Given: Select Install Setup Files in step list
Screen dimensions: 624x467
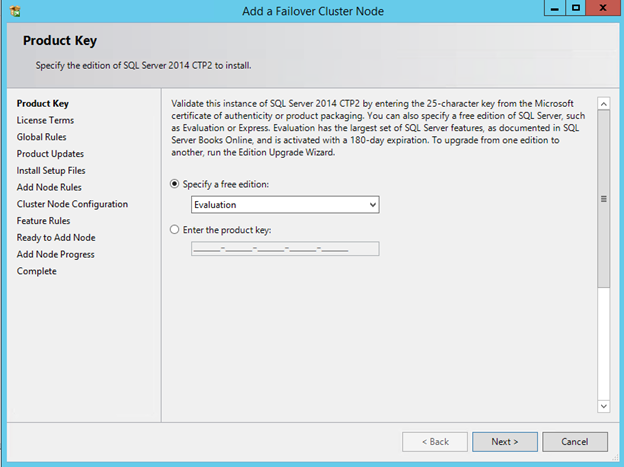Looking at the screenshot, I should click(x=51, y=171).
